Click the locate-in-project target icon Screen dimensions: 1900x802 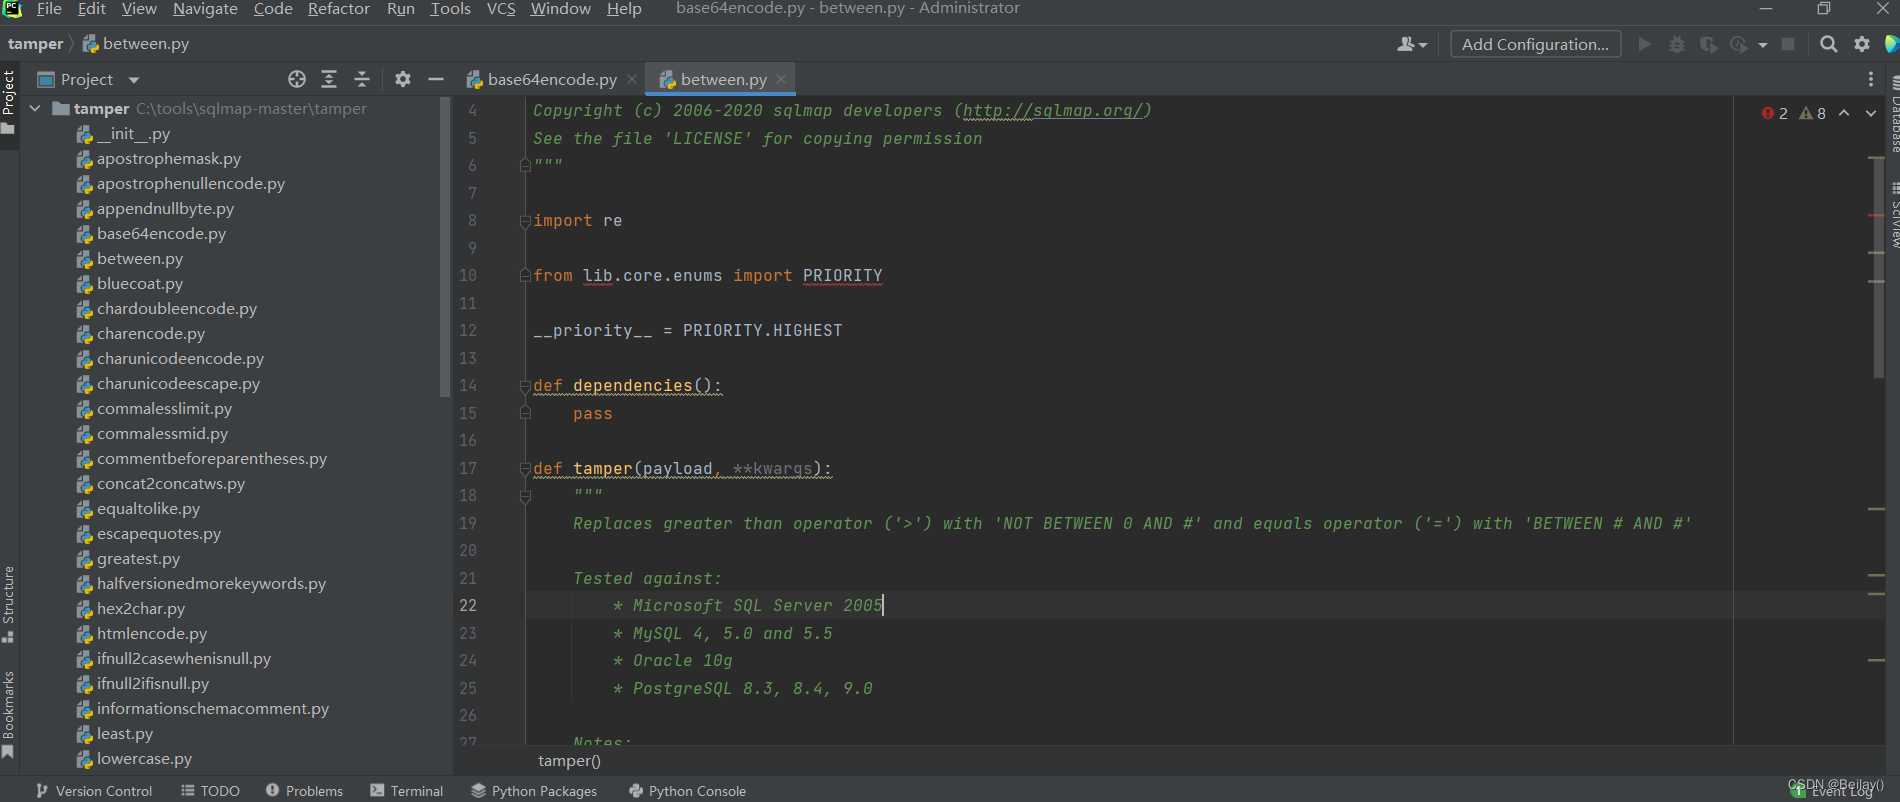click(297, 79)
